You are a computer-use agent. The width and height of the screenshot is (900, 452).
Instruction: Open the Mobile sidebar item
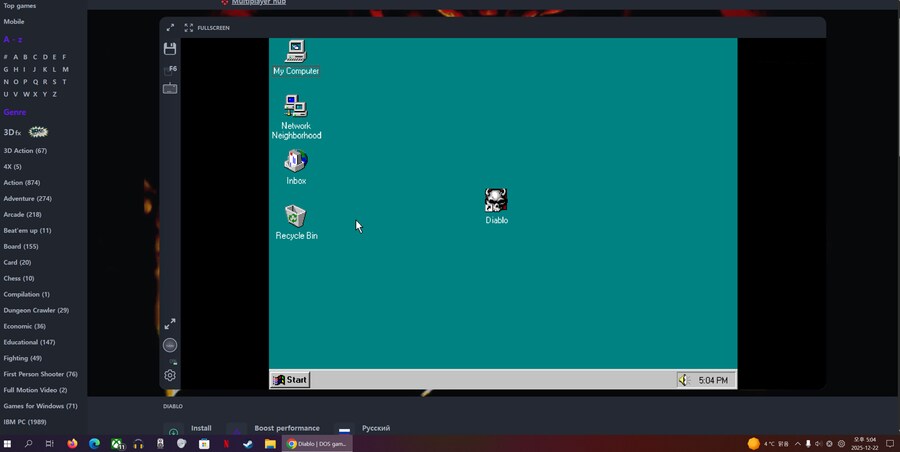[x=14, y=22]
